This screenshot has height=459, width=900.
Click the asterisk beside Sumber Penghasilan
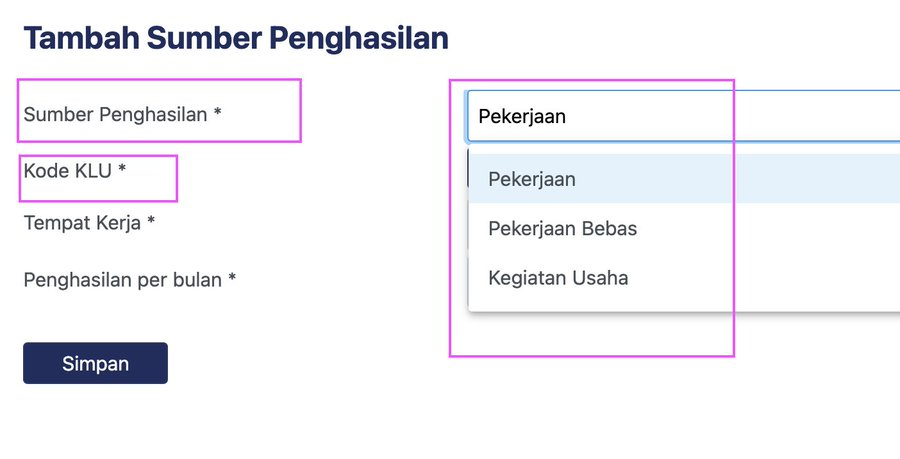pos(217,114)
